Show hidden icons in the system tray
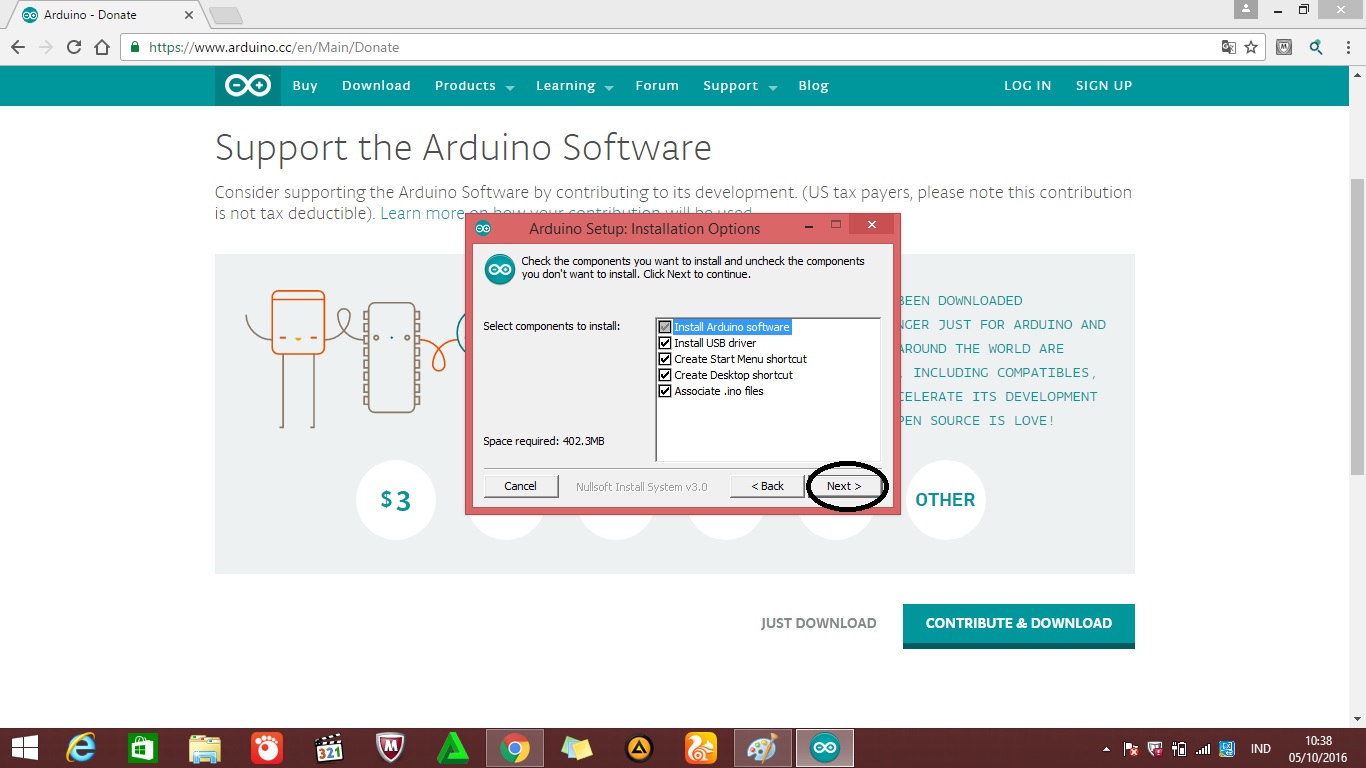This screenshot has width=1366, height=768. [1106, 748]
